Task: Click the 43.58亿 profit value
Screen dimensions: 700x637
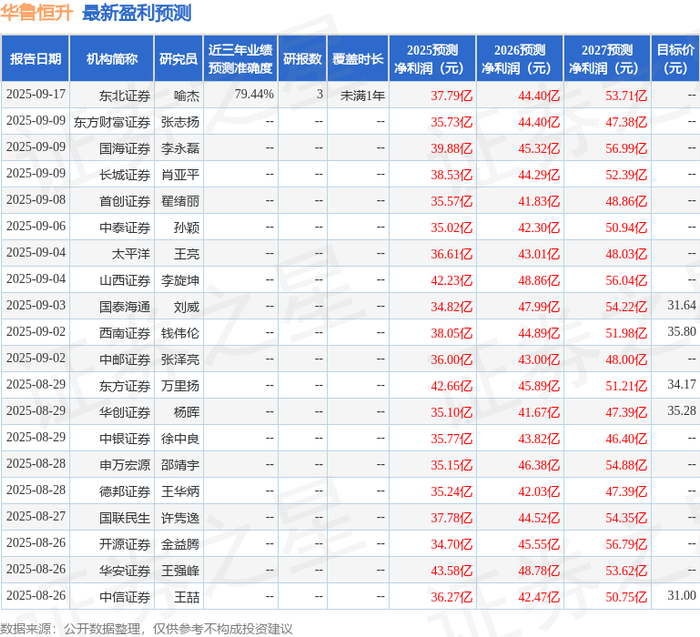Action: click(451, 570)
